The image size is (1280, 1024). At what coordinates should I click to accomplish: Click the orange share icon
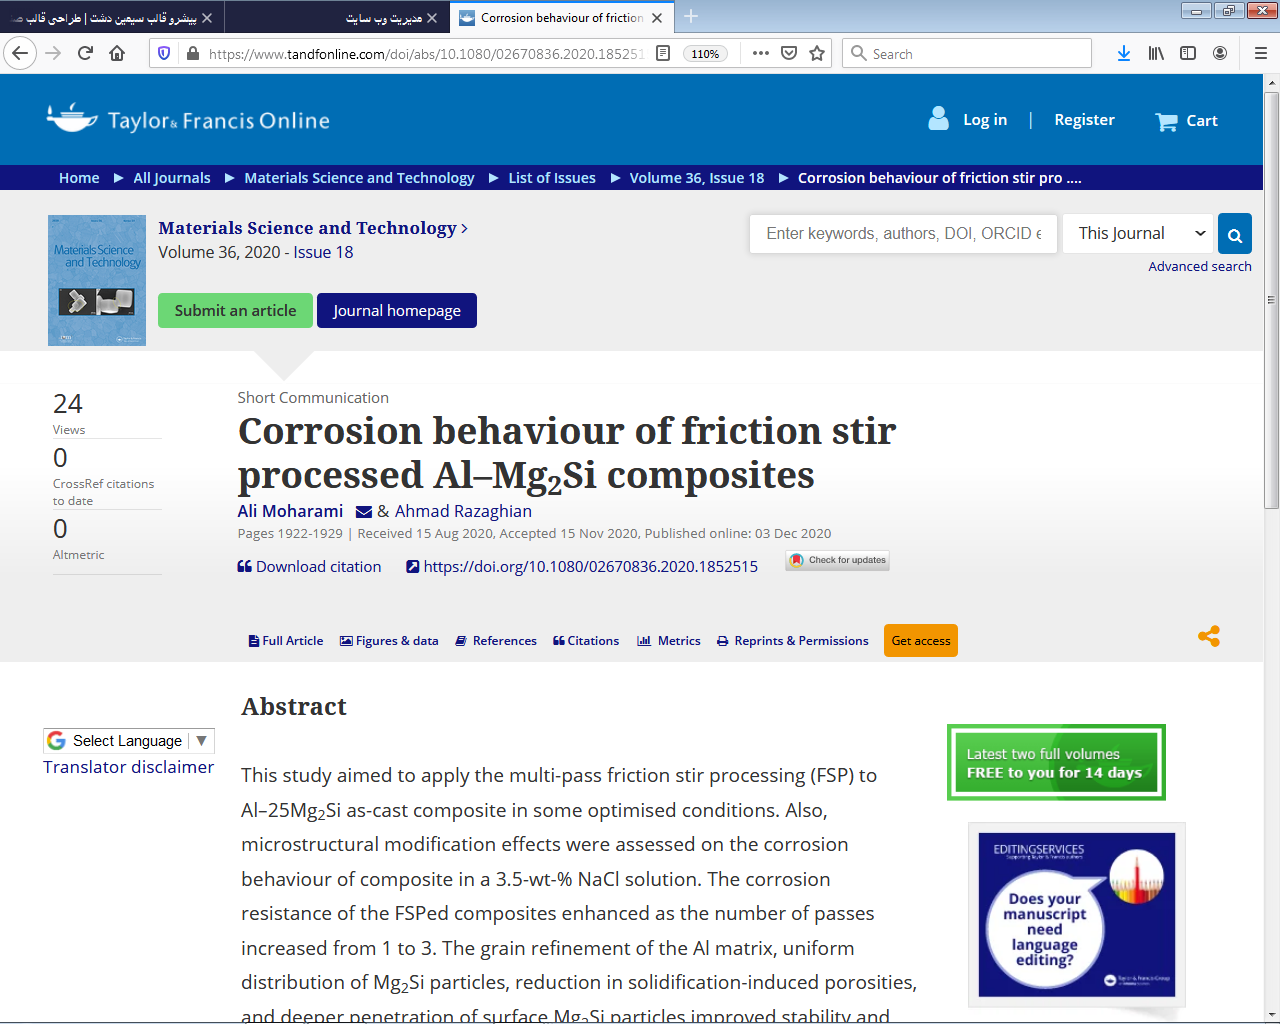tap(1209, 636)
